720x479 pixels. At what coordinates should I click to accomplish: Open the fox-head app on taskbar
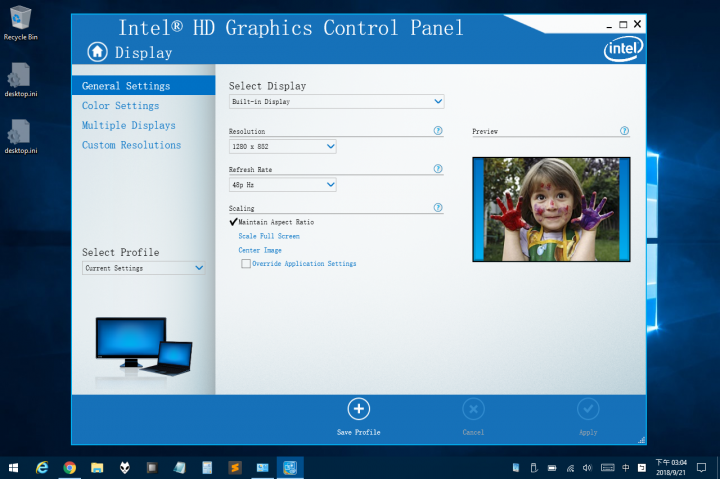[124, 468]
